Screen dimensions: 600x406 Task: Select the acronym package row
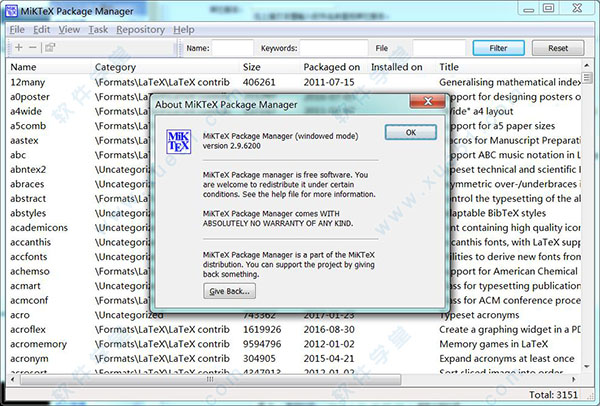294,359
